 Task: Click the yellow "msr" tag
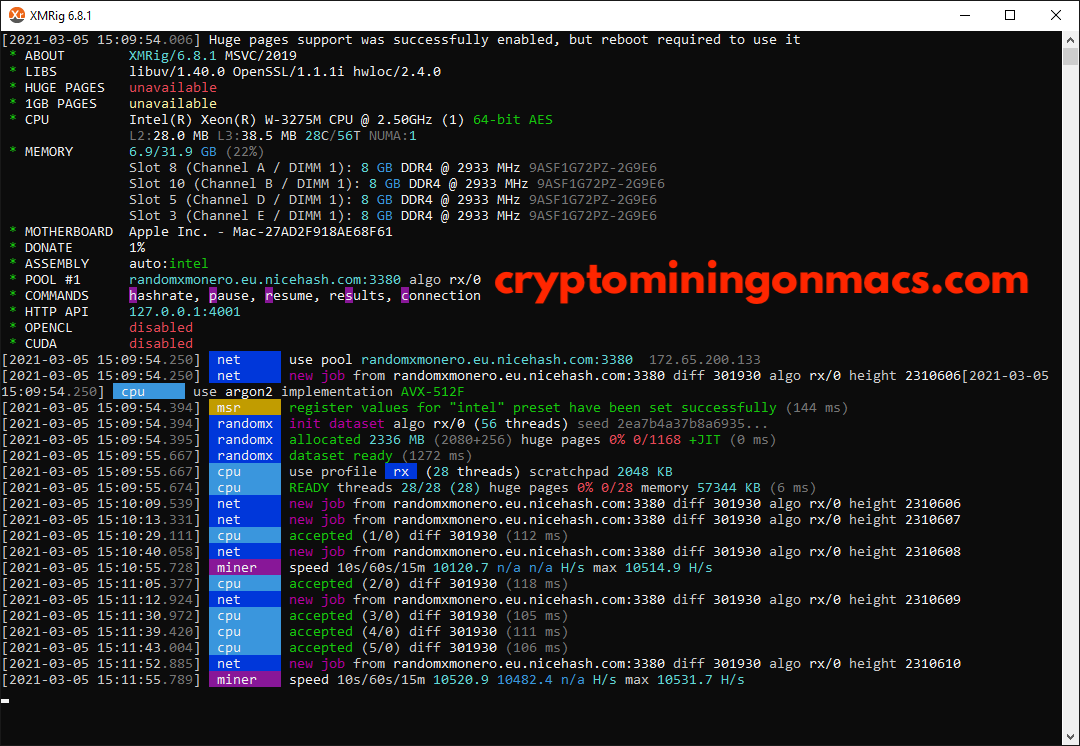coord(245,408)
